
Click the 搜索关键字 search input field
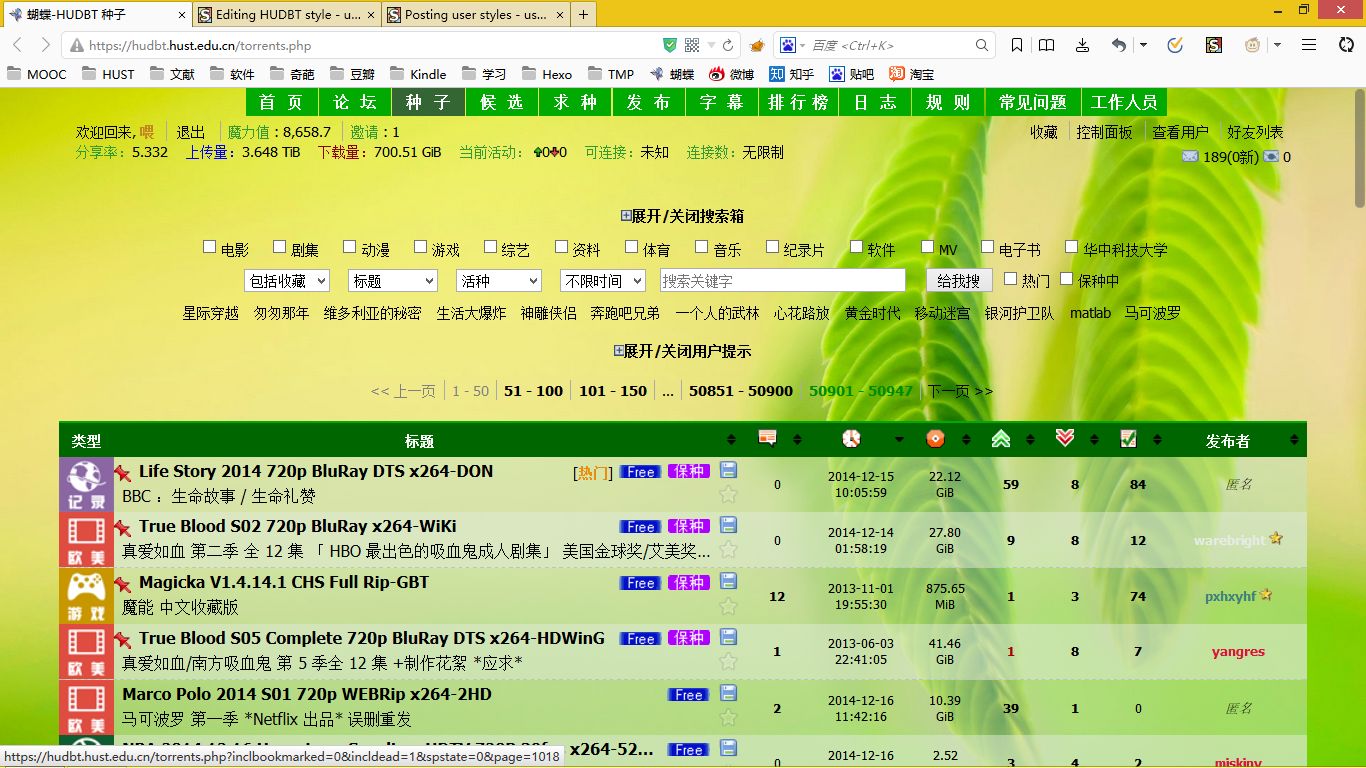pyautogui.click(x=782, y=281)
